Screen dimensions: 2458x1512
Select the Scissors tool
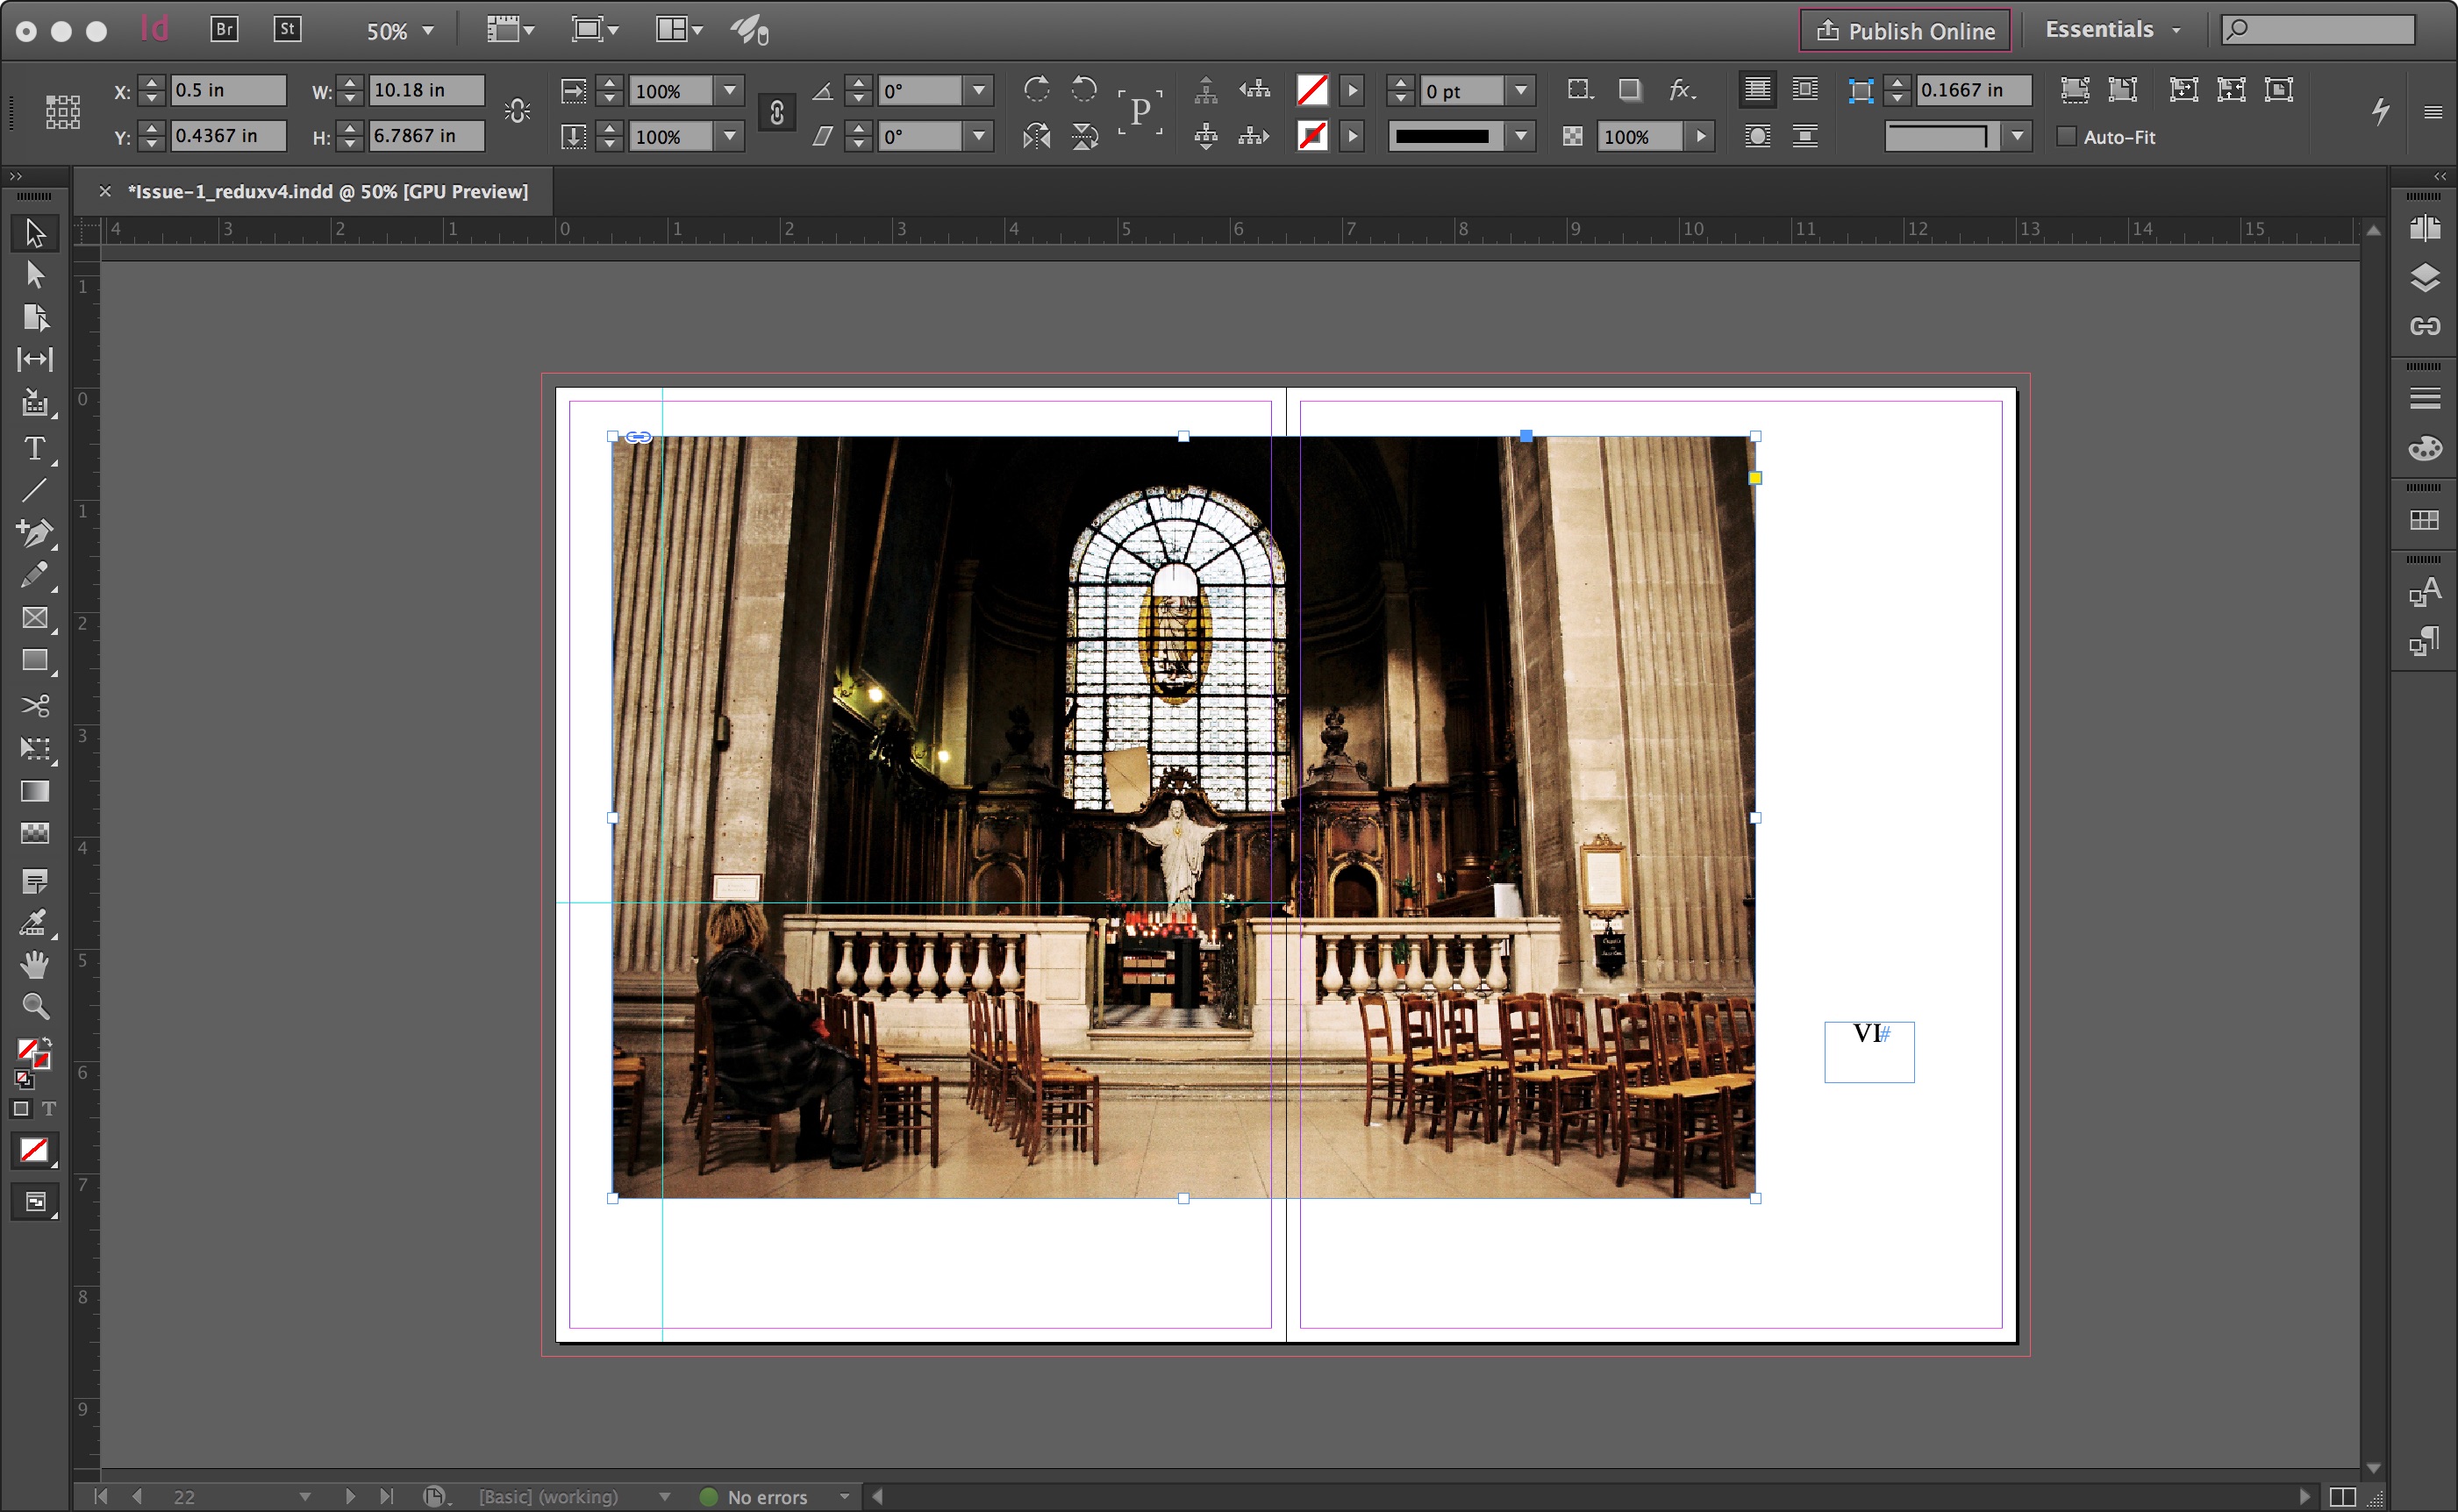click(x=35, y=706)
